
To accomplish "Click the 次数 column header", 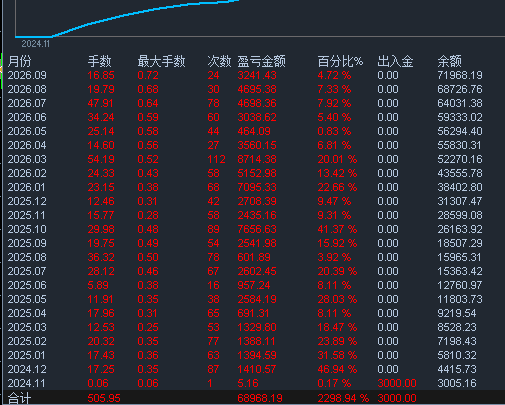I will tap(219, 61).
